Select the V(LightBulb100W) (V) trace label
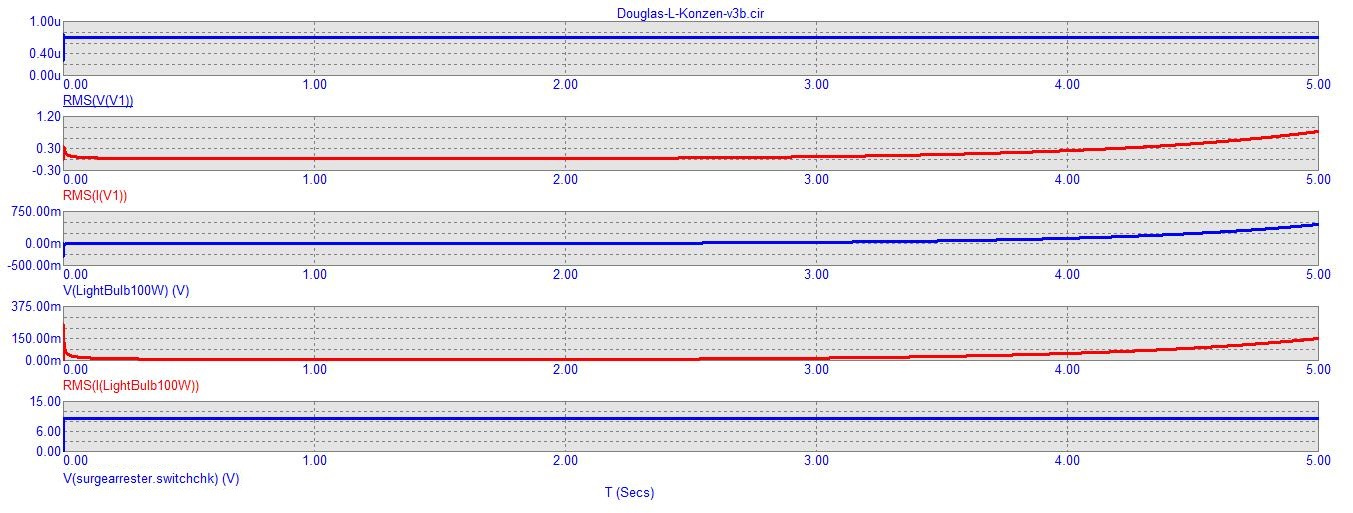 click(126, 290)
